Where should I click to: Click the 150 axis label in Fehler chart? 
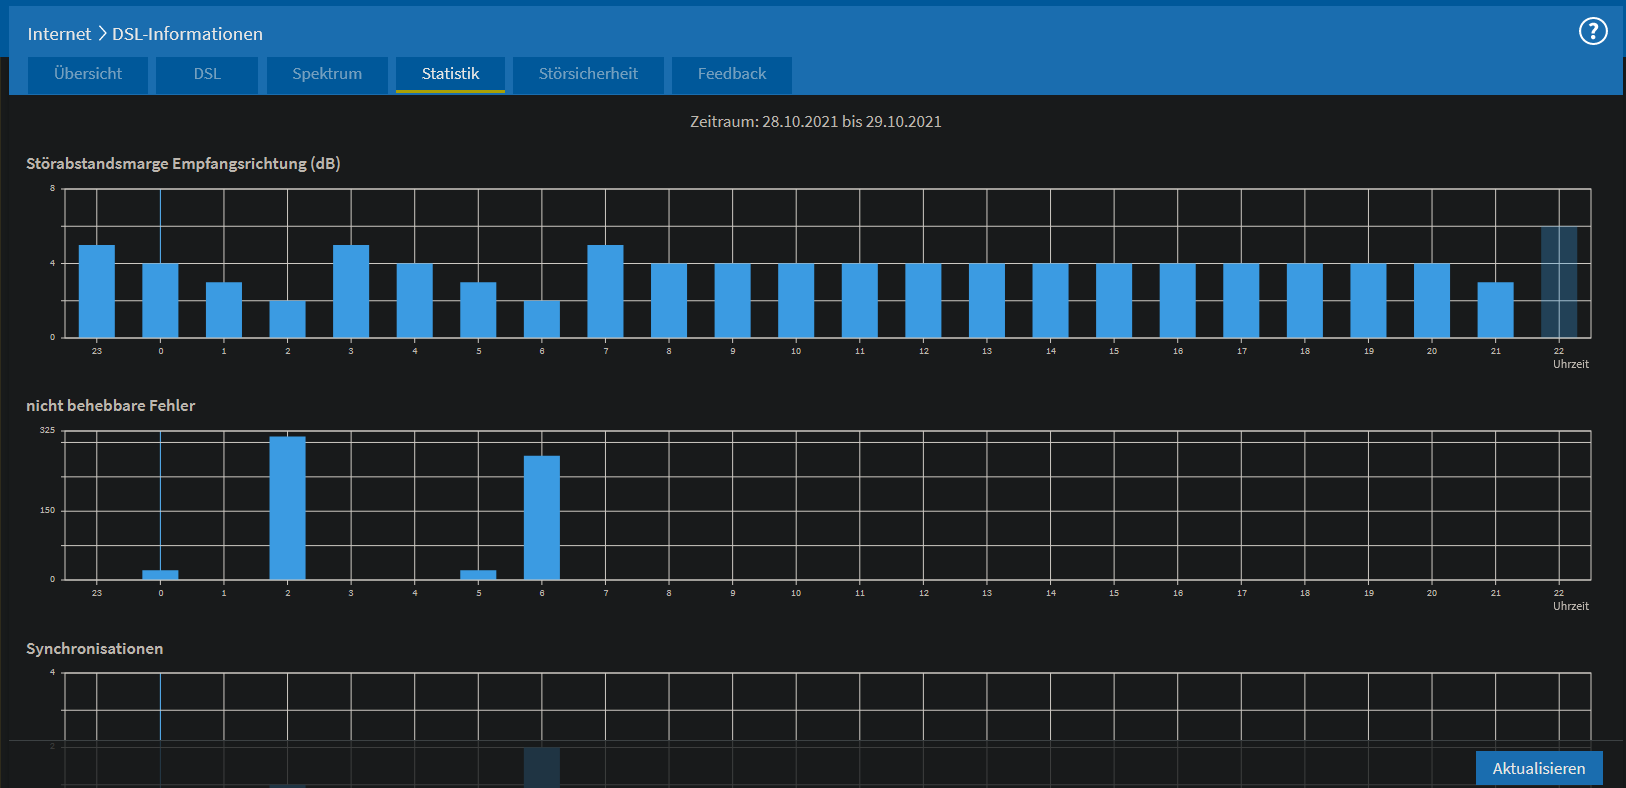[47, 510]
